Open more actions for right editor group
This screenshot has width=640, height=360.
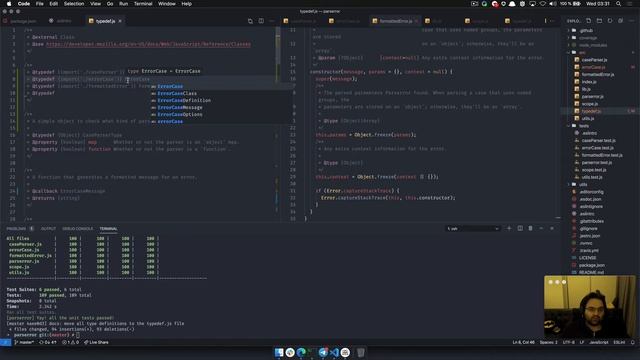[x=552, y=21]
